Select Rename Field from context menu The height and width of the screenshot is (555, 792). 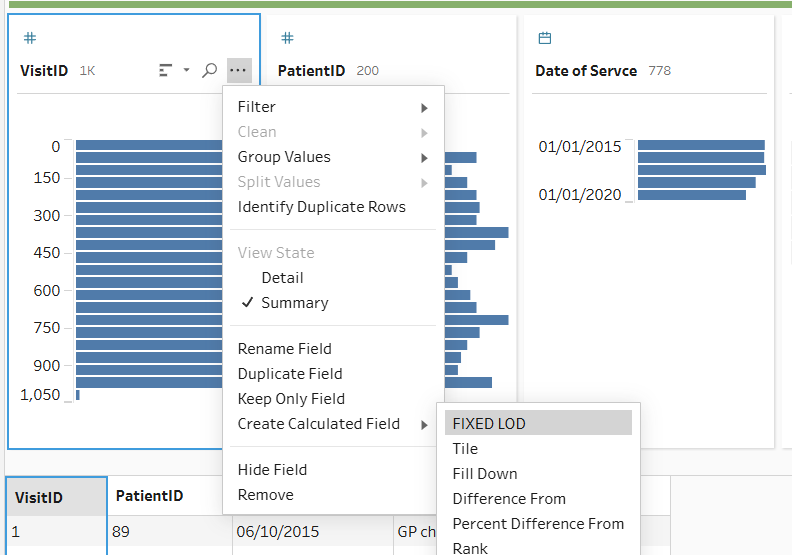click(284, 349)
